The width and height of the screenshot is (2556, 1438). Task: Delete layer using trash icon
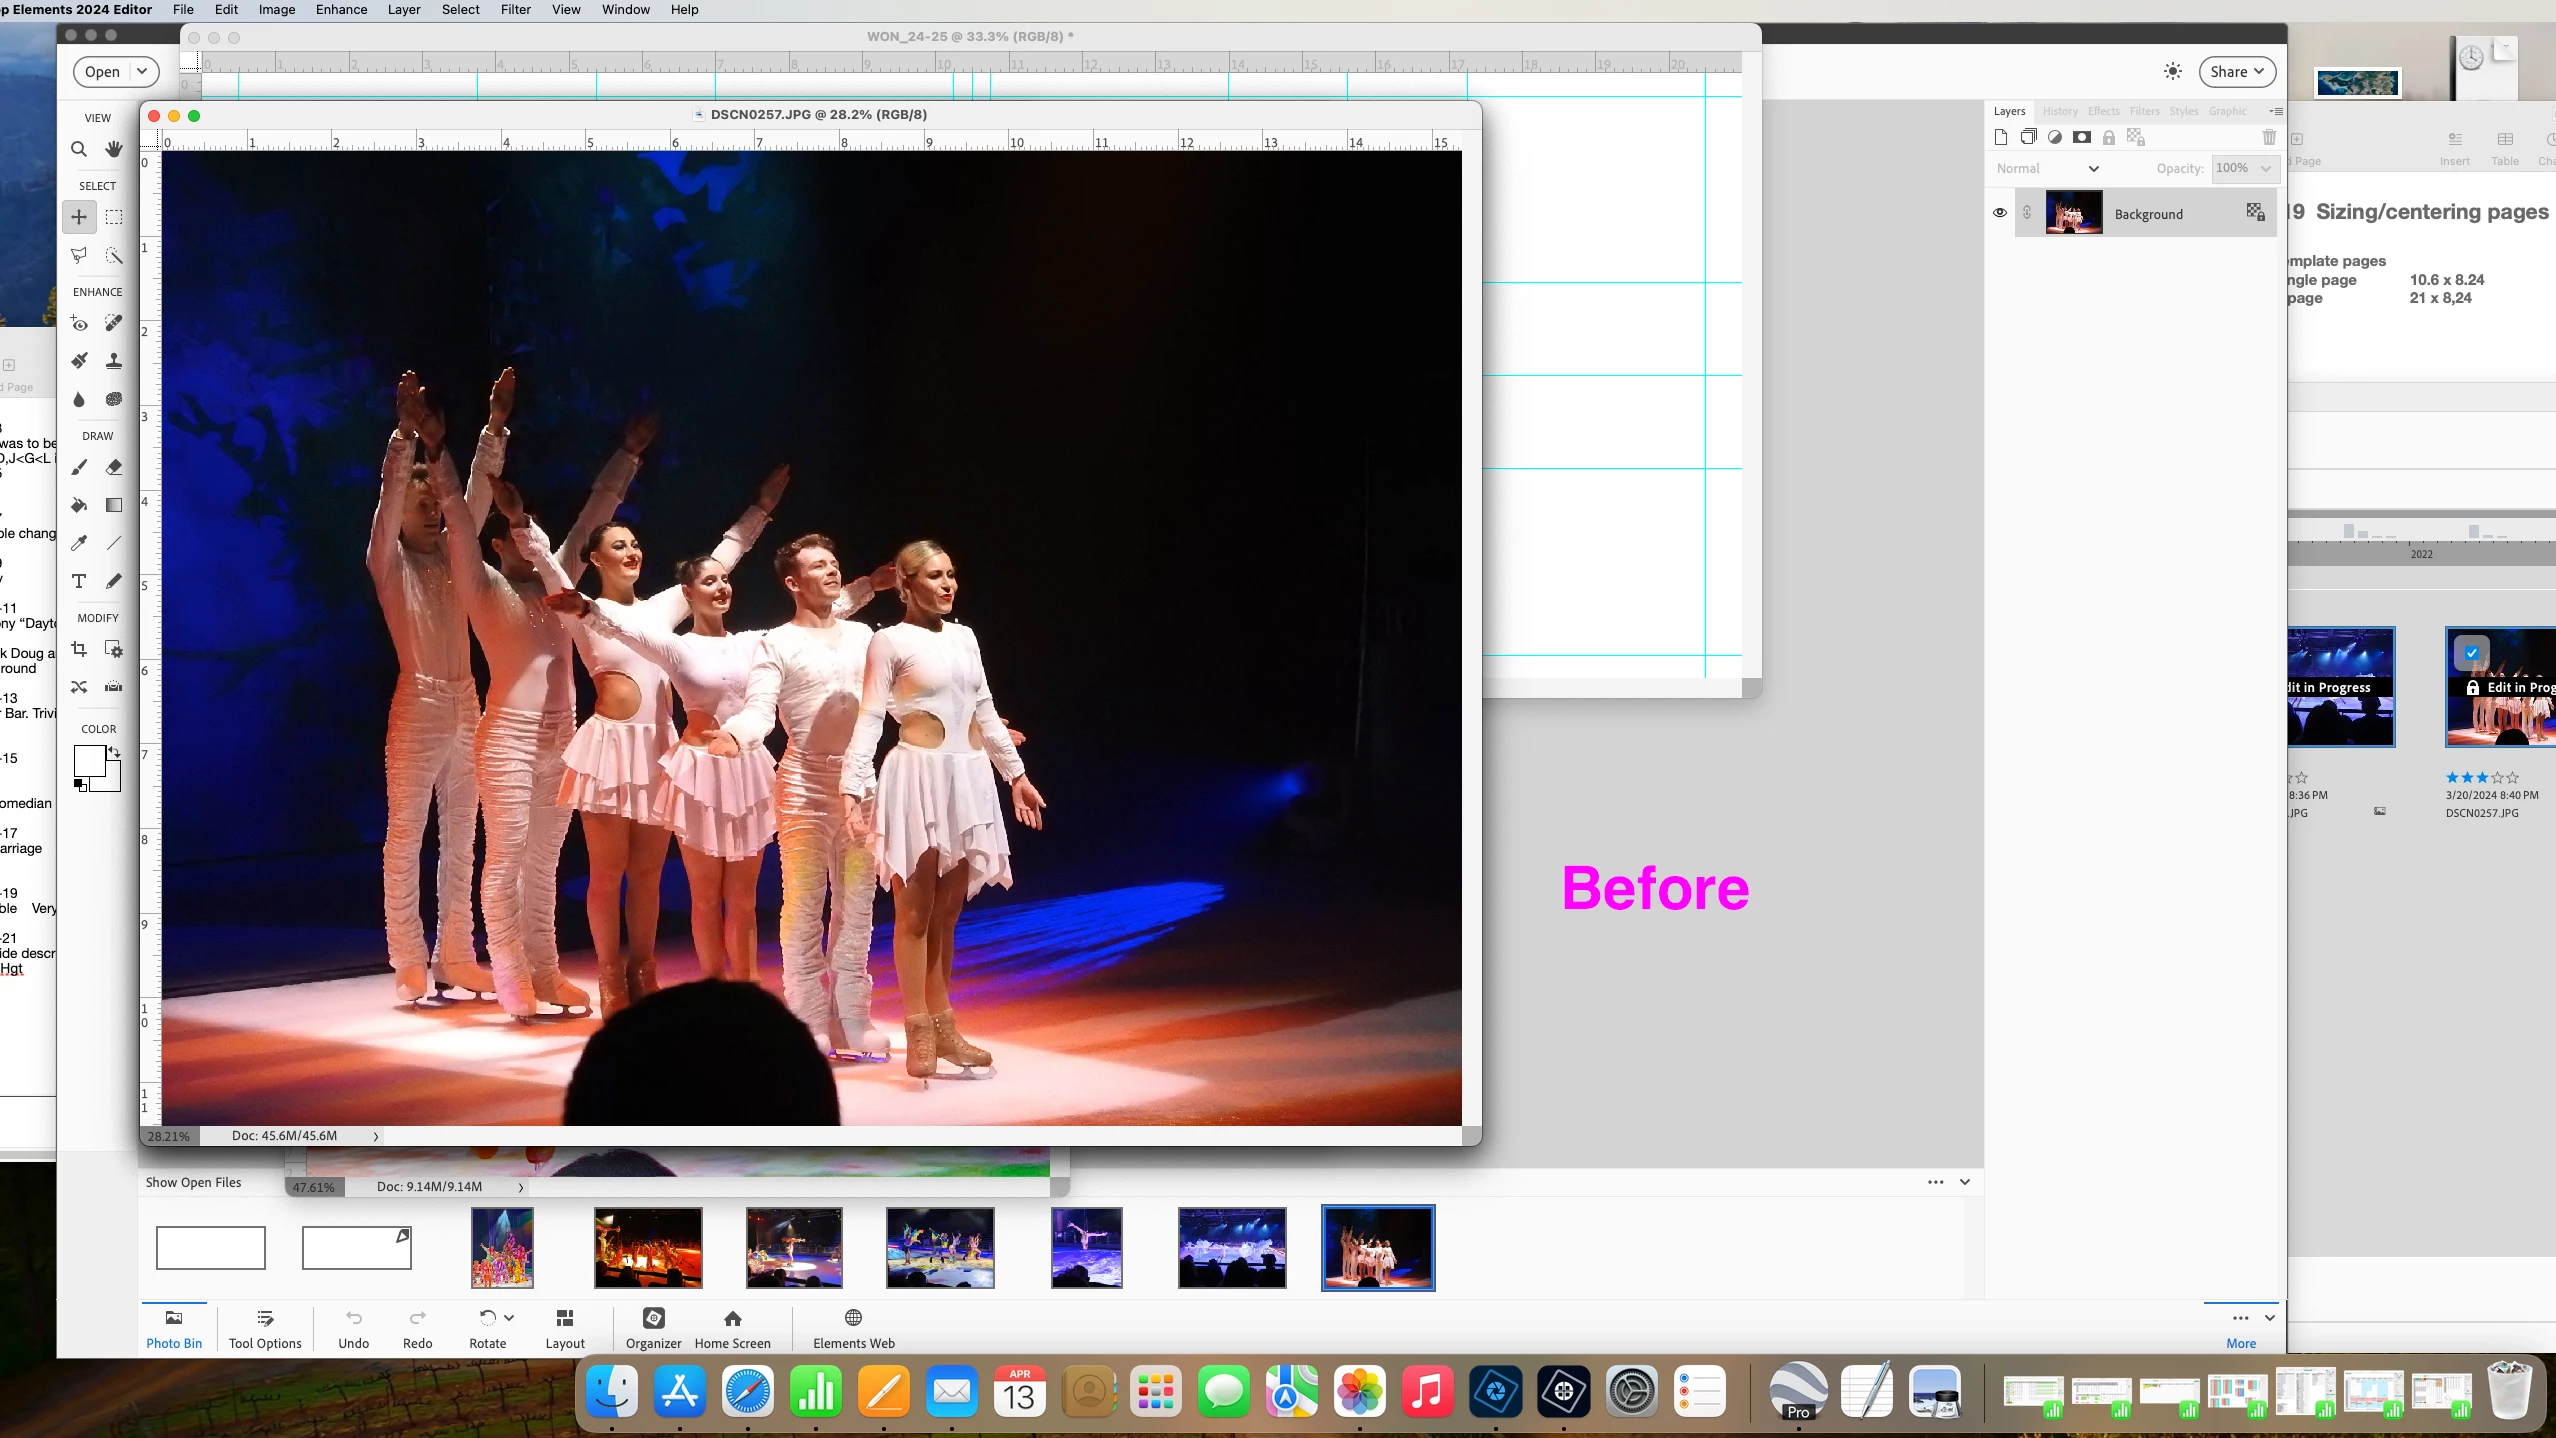tap(2269, 138)
